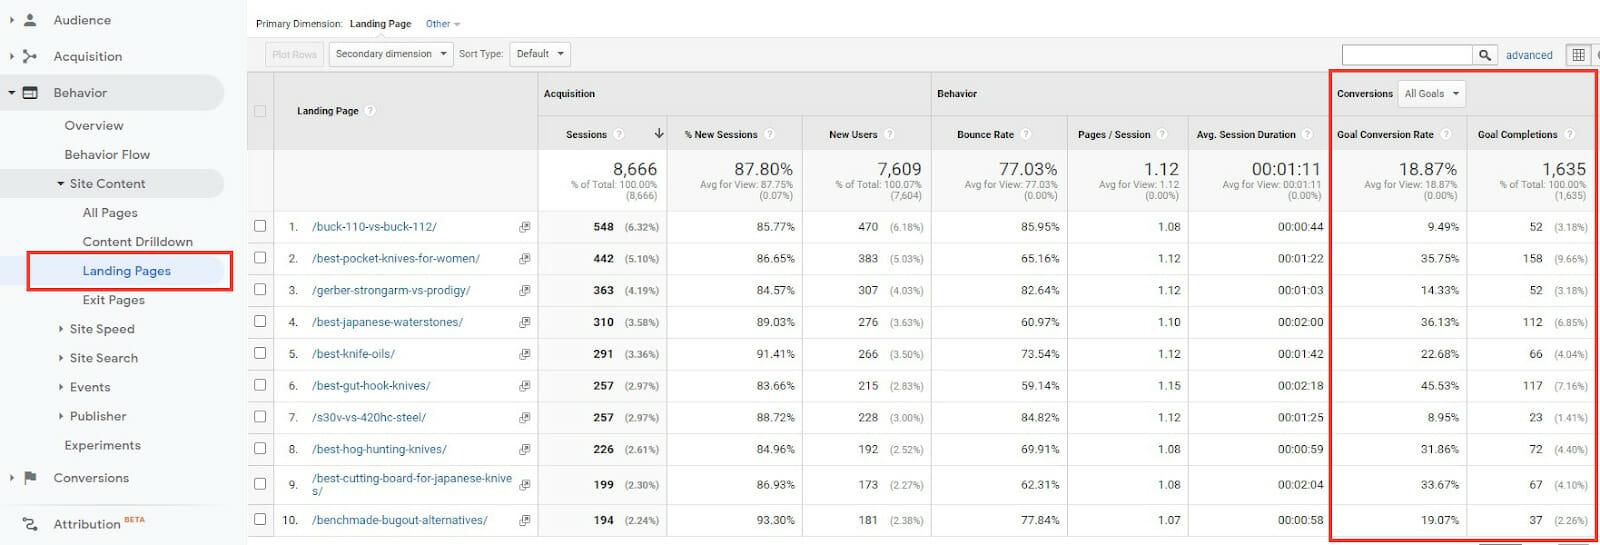This screenshot has width=1600, height=545.
Task: Open /buck-110-vs-buck-112/ page in new window icon
Action: pyautogui.click(x=524, y=227)
